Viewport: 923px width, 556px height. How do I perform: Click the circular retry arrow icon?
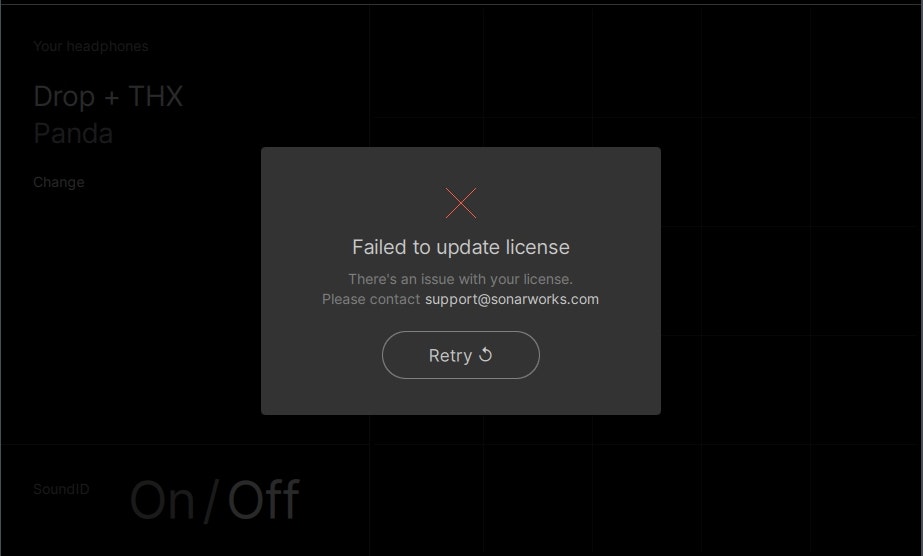[485, 355]
